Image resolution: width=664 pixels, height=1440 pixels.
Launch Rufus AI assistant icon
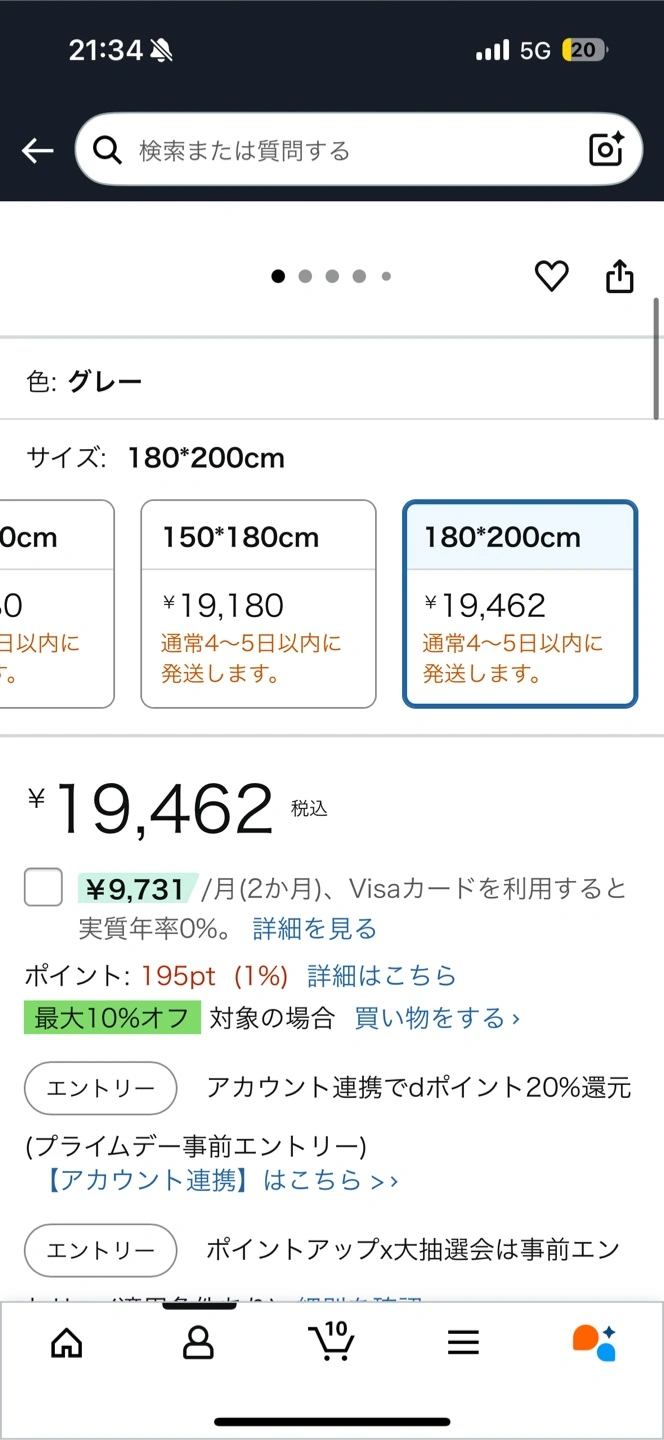click(594, 1342)
